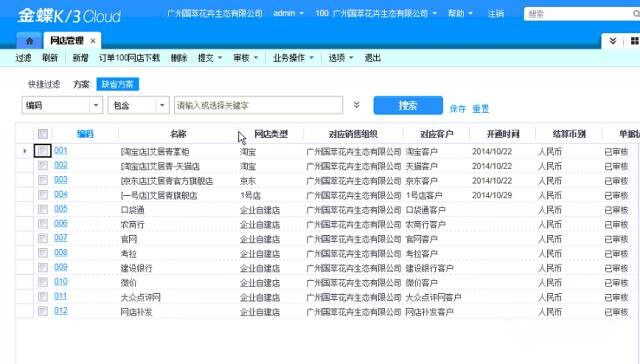Select the 缺省方案 scheme
The width and height of the screenshot is (640, 364).
[x=118, y=84]
